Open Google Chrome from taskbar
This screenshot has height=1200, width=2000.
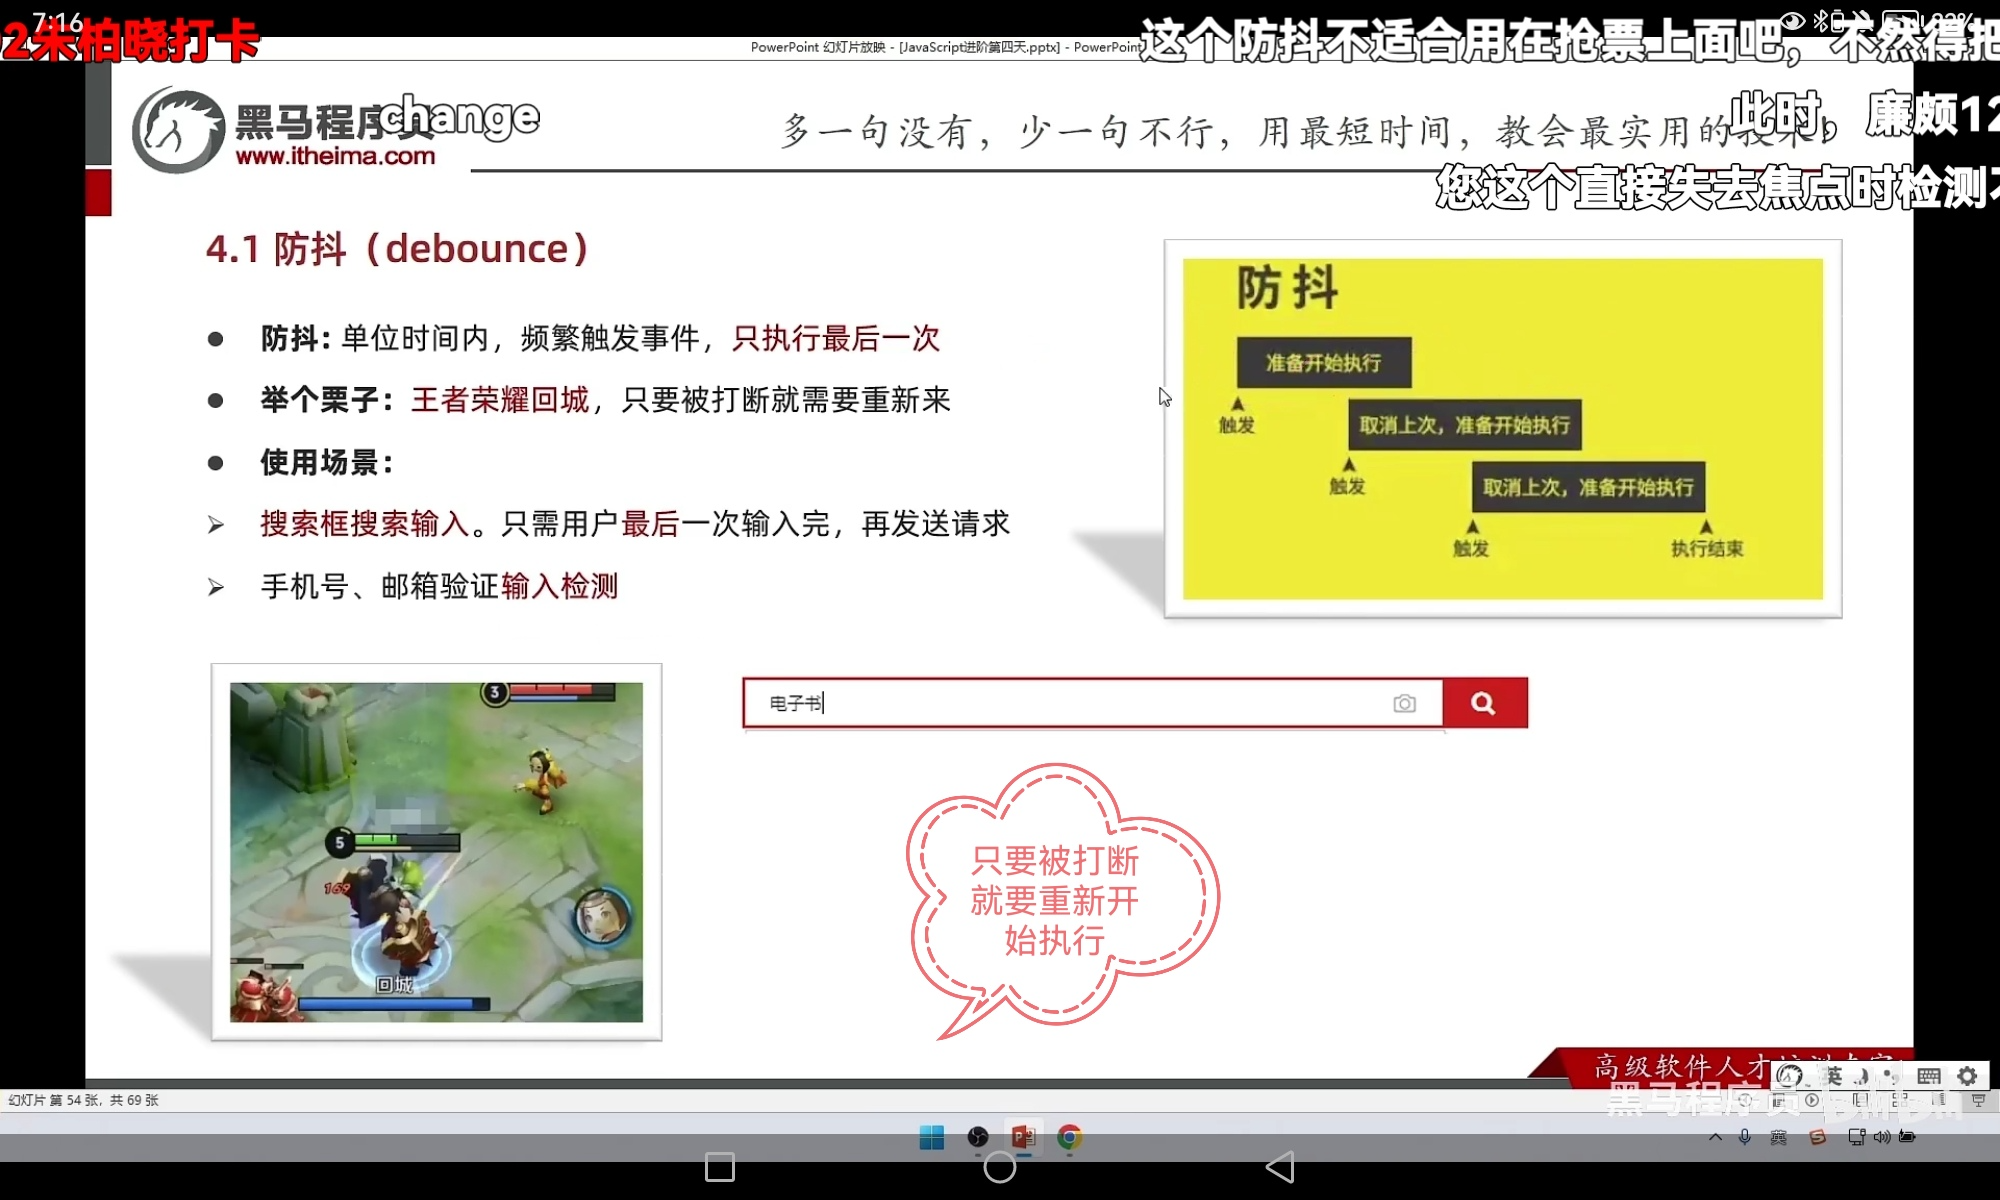pos(1069,1138)
